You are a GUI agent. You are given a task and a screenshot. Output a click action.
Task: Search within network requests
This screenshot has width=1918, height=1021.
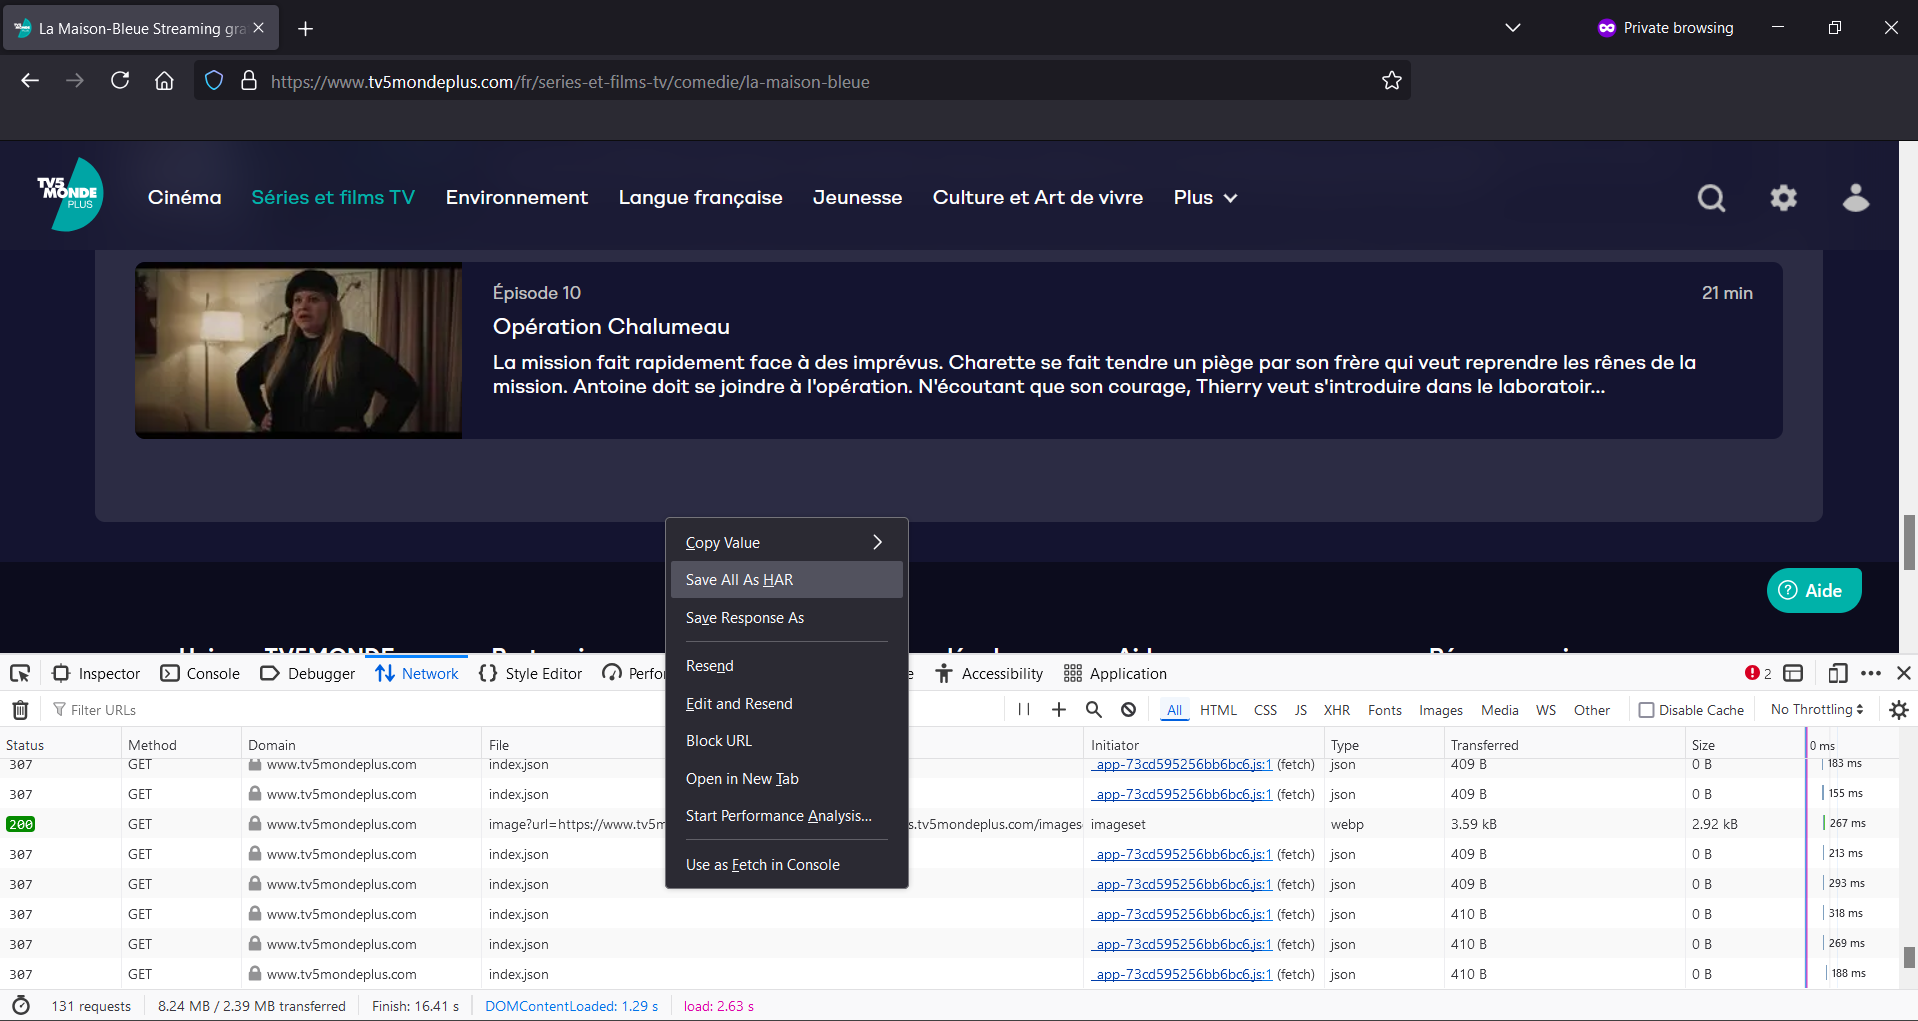coord(1094,710)
